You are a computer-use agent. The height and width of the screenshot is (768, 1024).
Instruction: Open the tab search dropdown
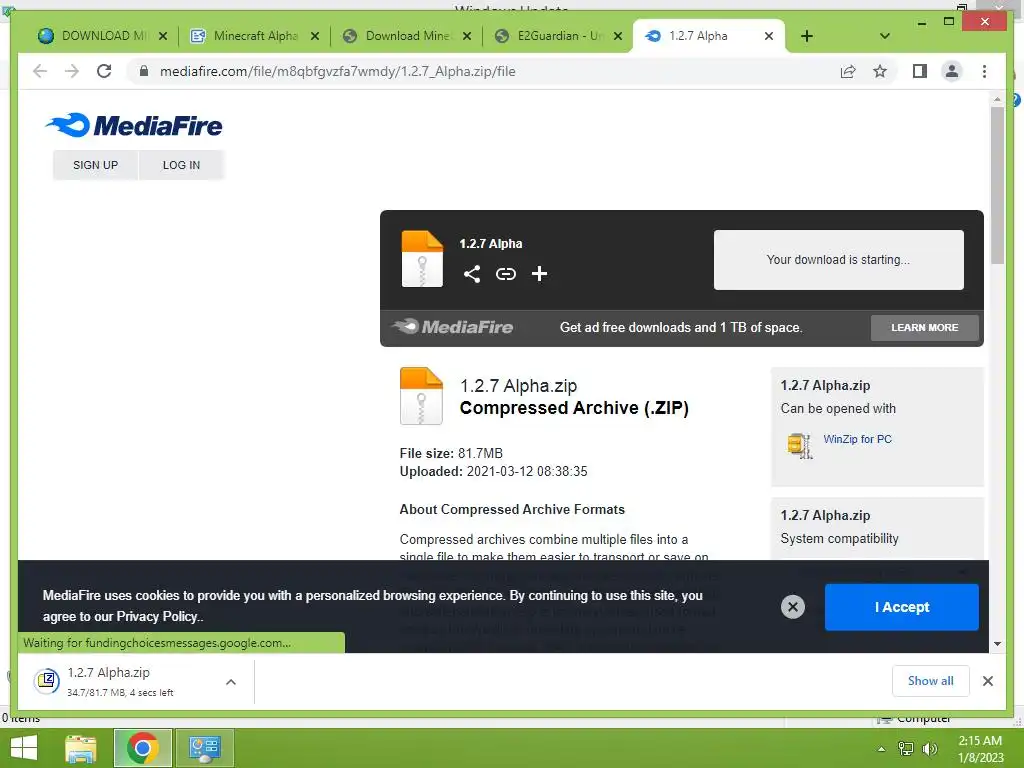click(884, 36)
